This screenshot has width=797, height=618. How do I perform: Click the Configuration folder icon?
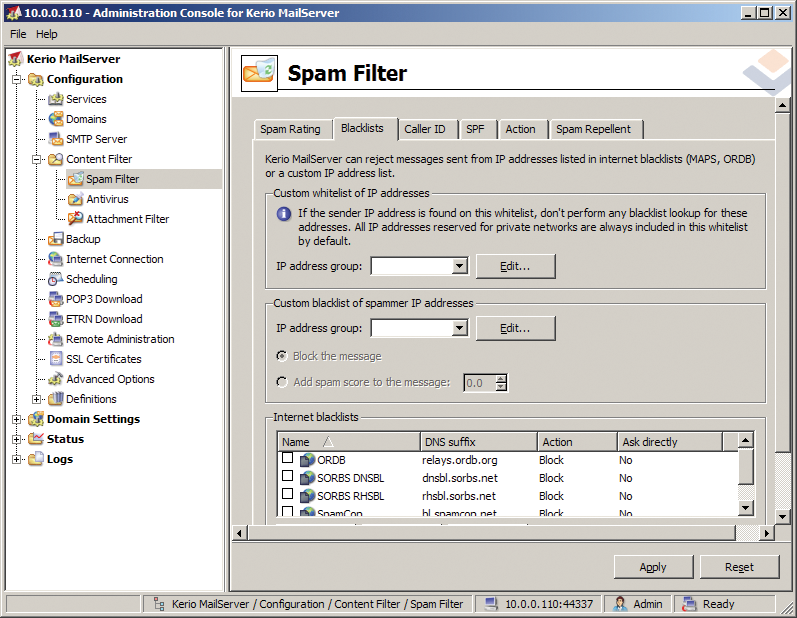36,79
